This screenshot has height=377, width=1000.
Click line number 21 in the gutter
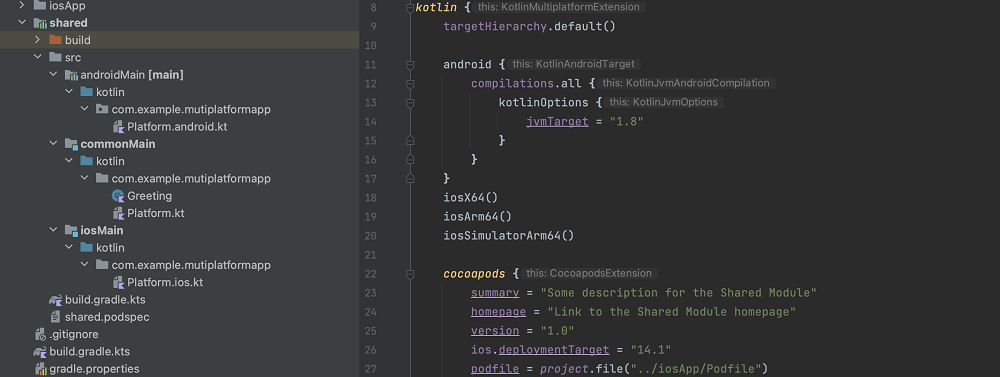point(371,255)
